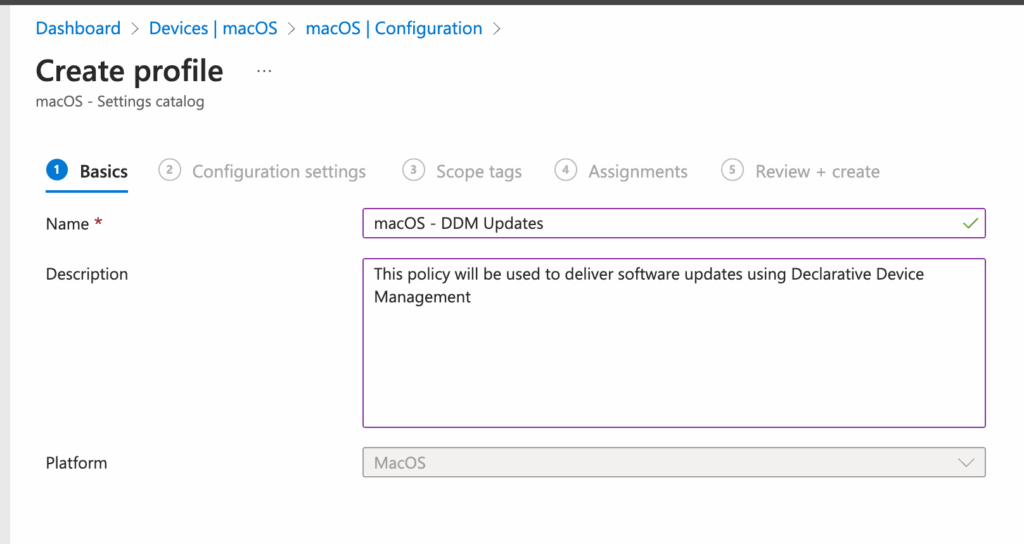Click the step 3 circle icon
Image resolution: width=1024 pixels, height=544 pixels.
click(x=413, y=170)
